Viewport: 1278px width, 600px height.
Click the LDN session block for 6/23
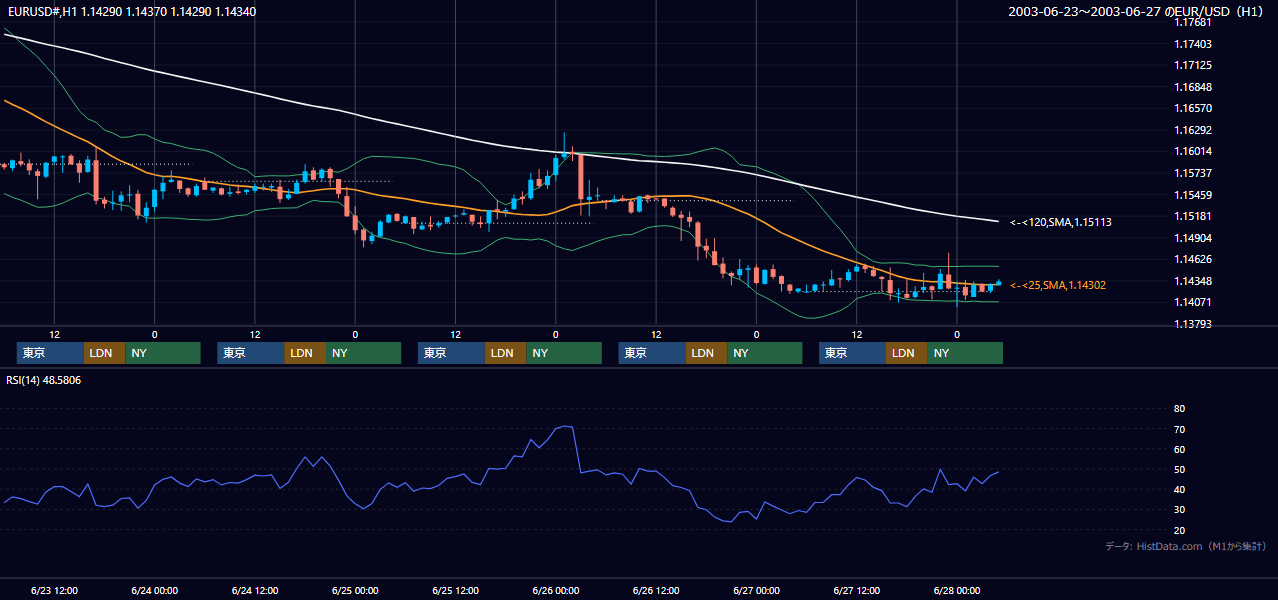tap(105, 353)
